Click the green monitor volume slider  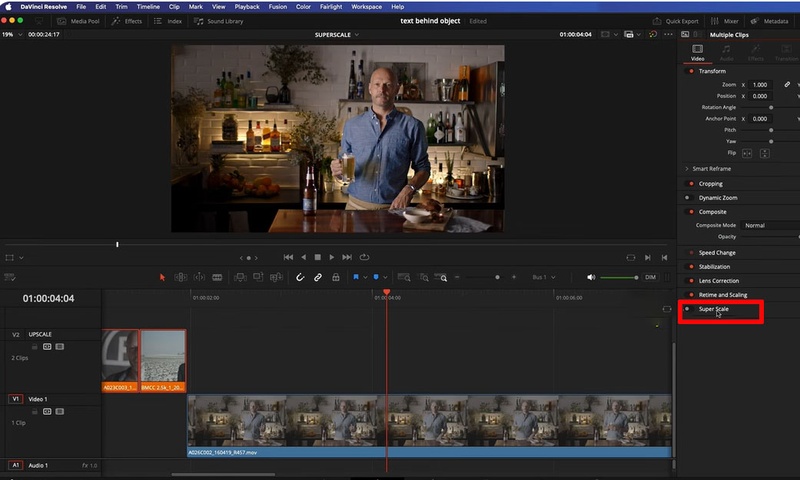[620, 277]
